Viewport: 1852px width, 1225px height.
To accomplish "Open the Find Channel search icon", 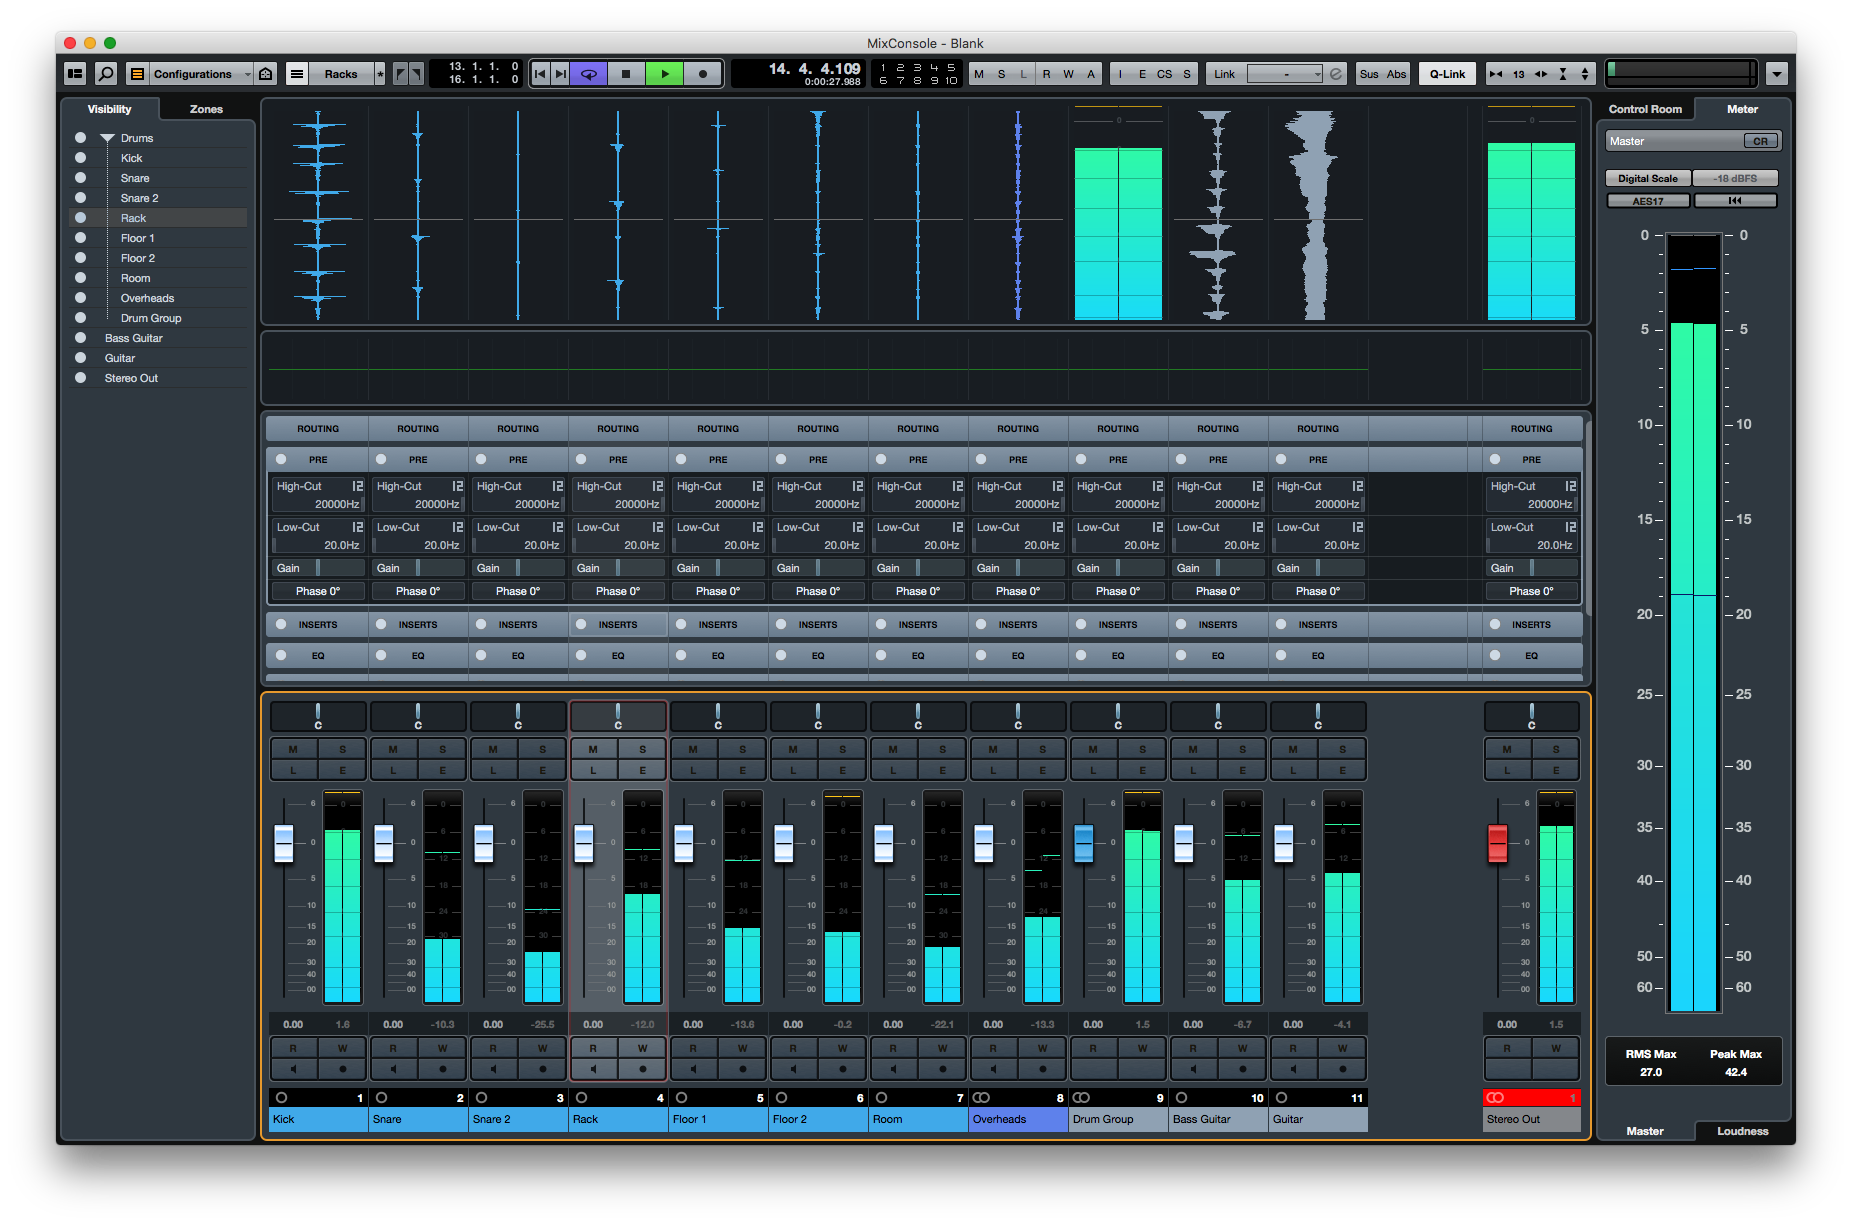I will 105,74.
